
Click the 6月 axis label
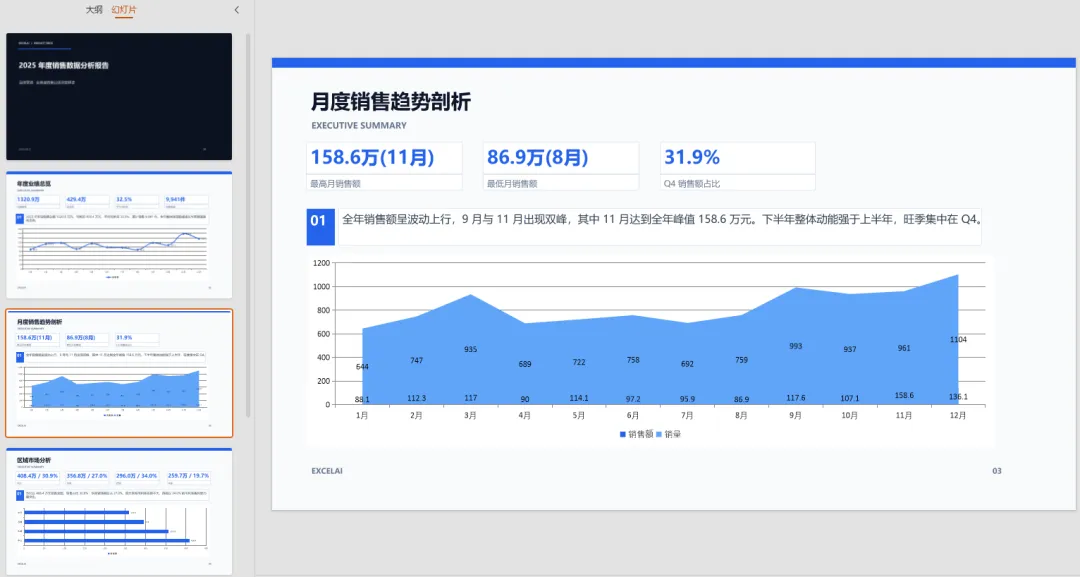633,415
